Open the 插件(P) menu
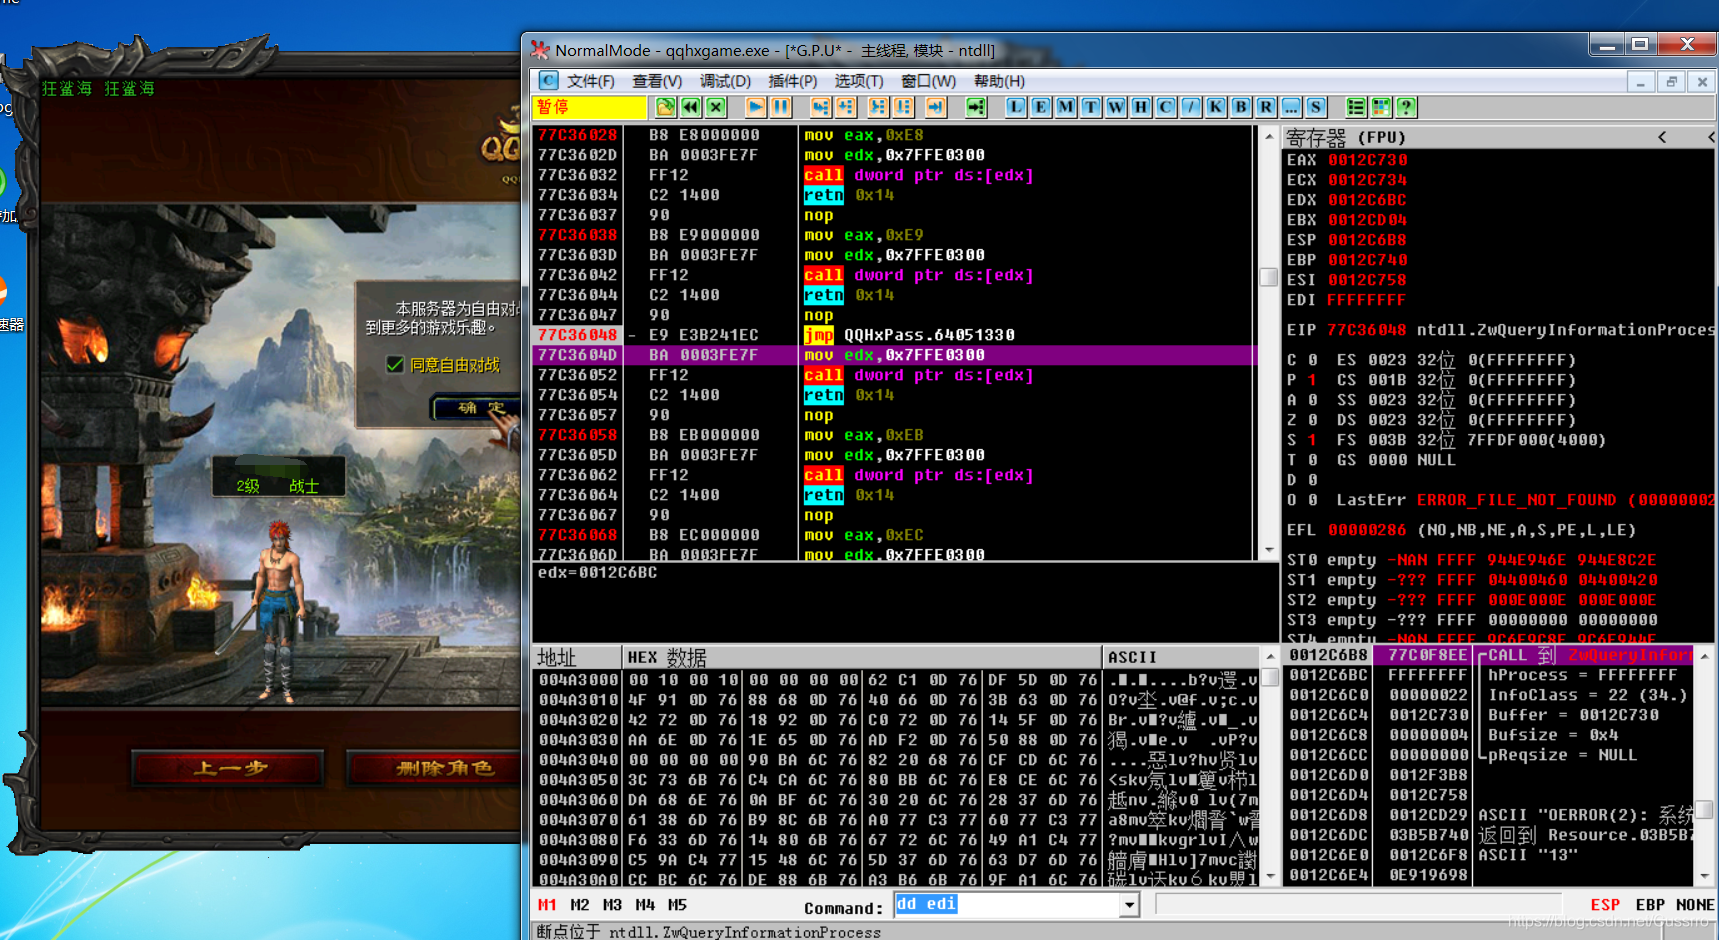The image size is (1719, 940). pos(792,81)
